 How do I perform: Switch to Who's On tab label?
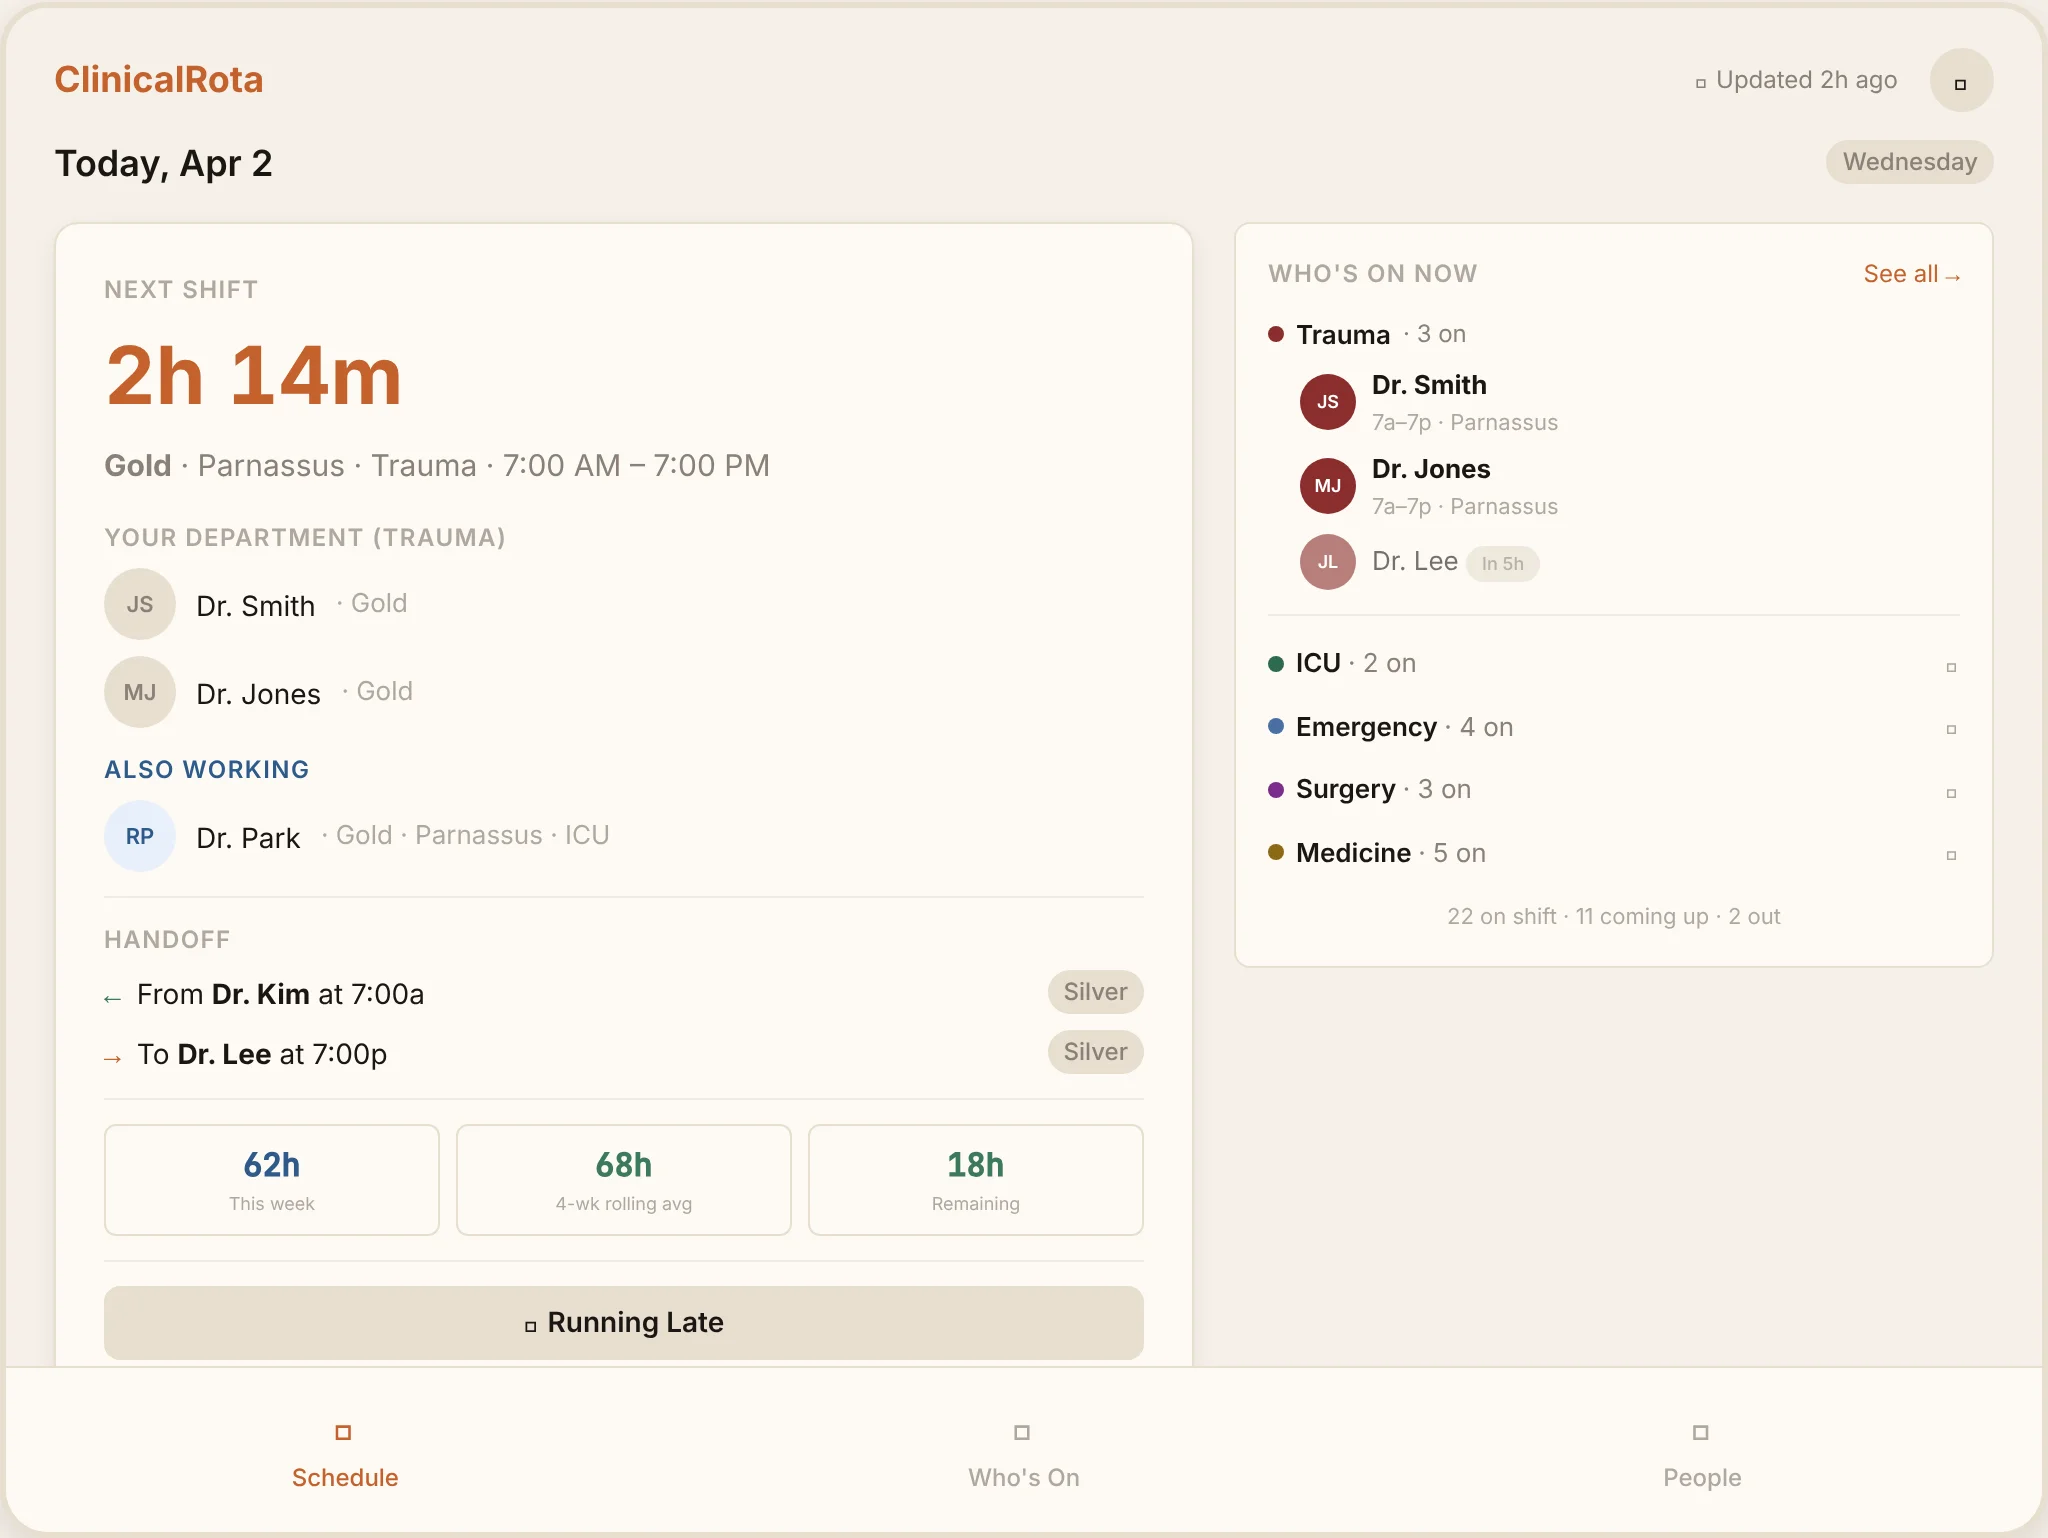point(1023,1477)
